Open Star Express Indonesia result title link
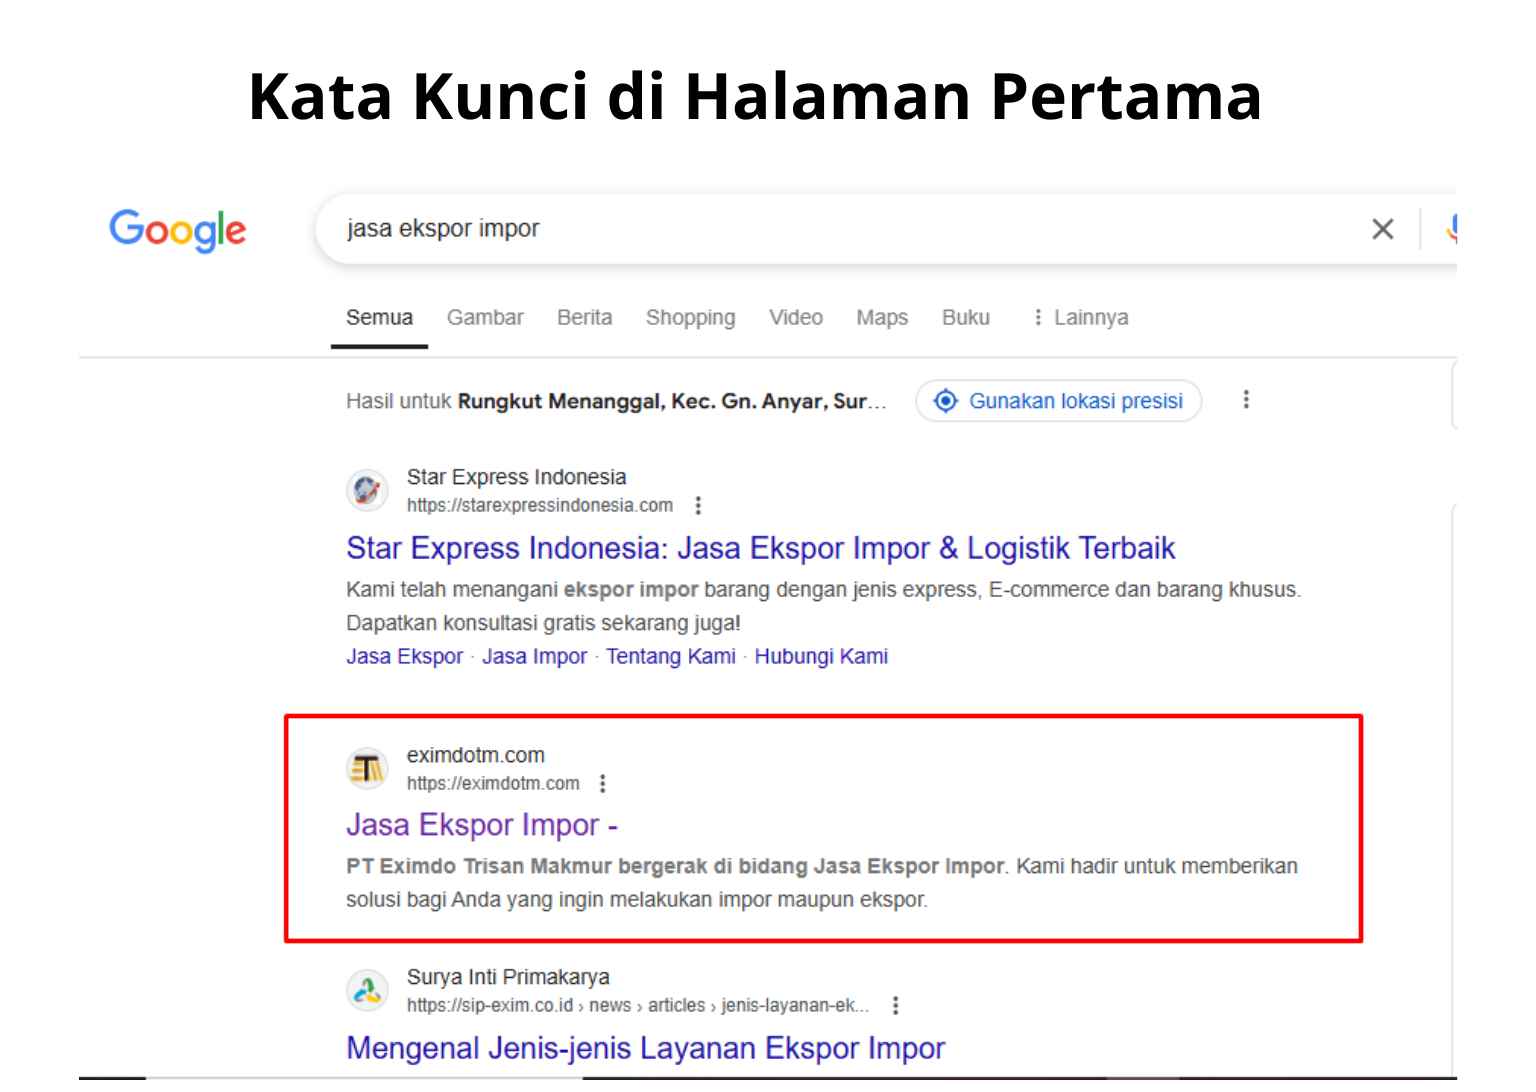 760,549
